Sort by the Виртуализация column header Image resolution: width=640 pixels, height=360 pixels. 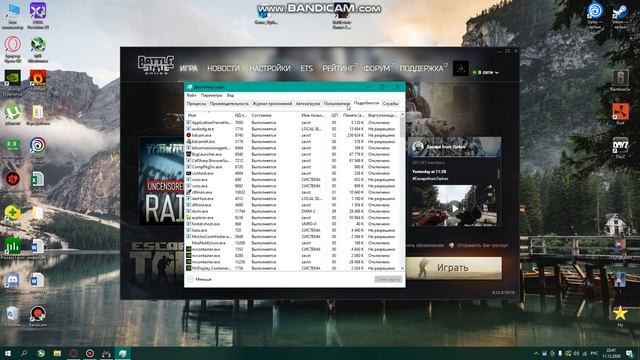coord(382,116)
